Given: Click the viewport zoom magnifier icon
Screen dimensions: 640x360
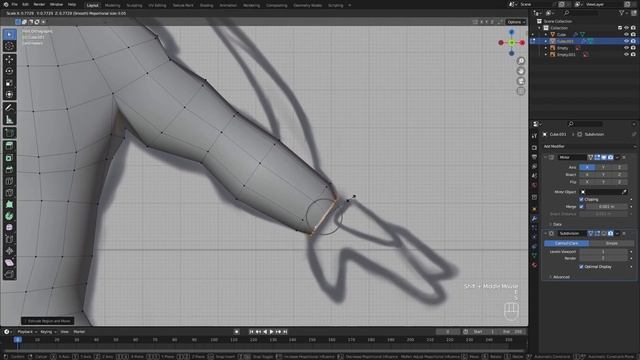Looking at the screenshot, I should coord(521,61).
